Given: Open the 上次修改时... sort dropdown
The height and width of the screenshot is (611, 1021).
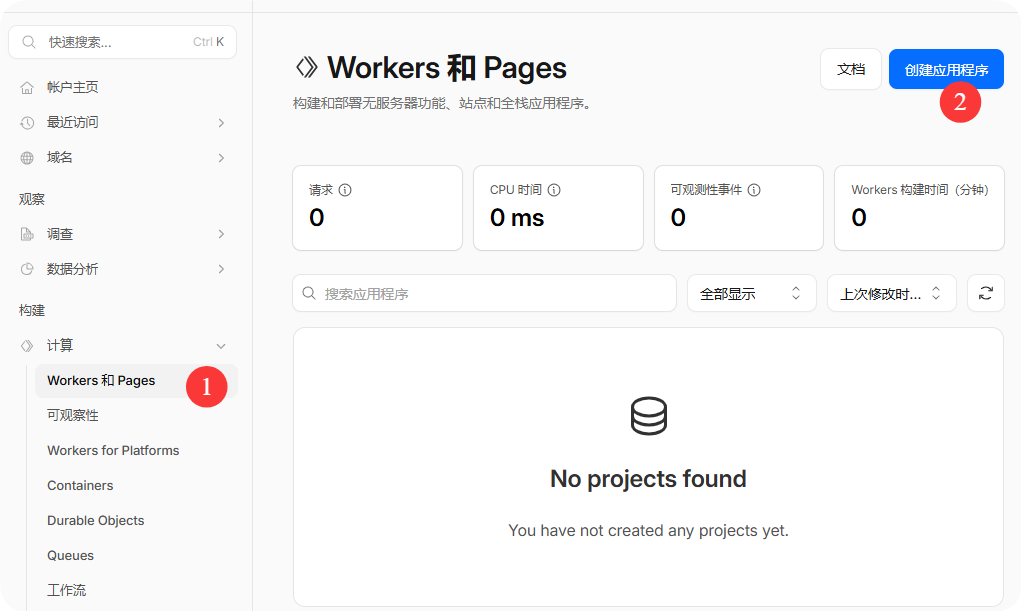Looking at the screenshot, I should point(891,293).
